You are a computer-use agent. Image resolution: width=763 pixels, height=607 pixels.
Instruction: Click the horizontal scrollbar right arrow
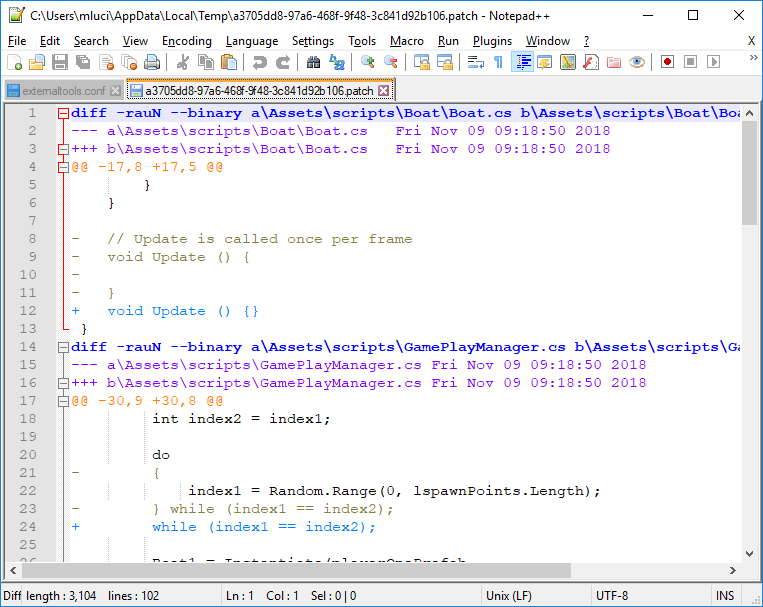click(733, 570)
